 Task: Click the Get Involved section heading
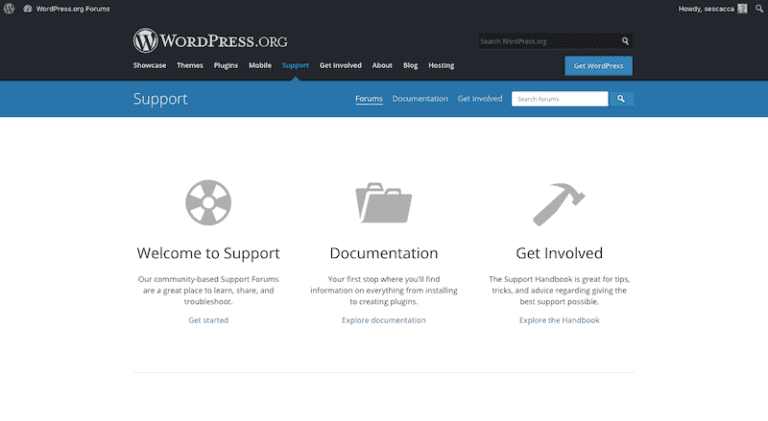tap(559, 253)
